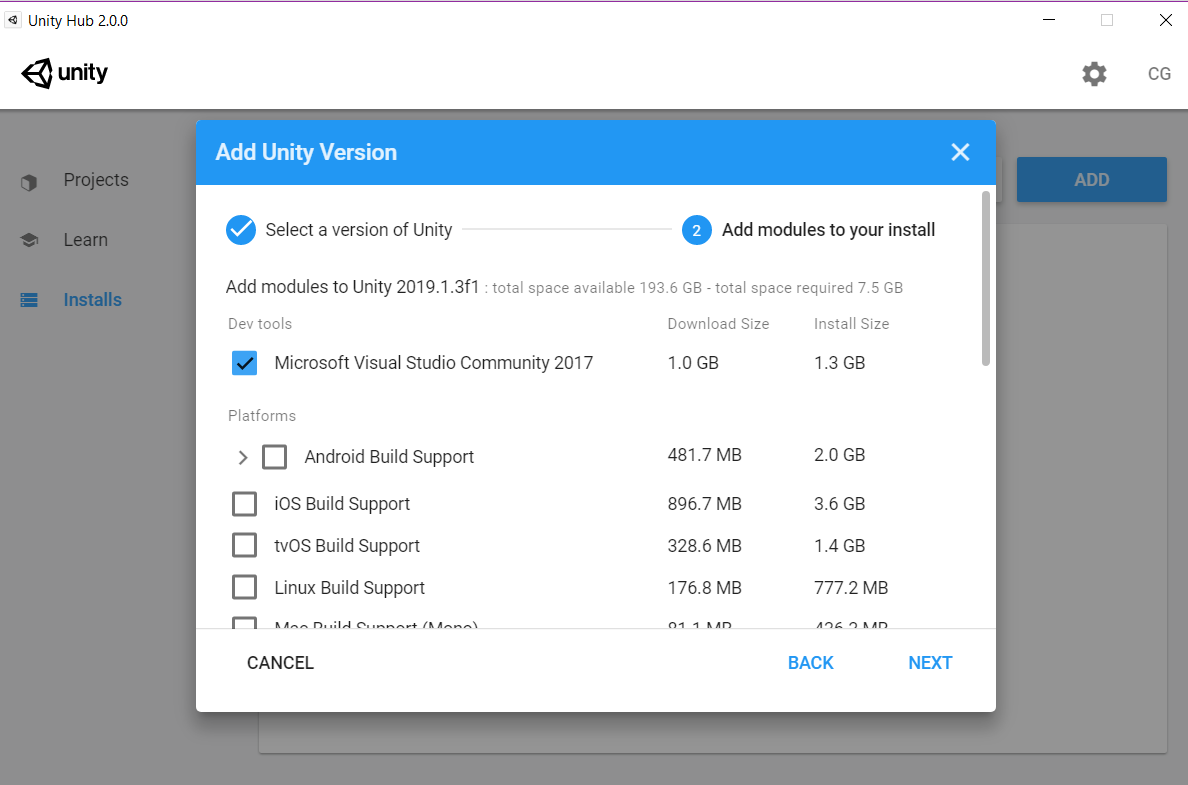Click the Android Build Support label

tap(389, 457)
